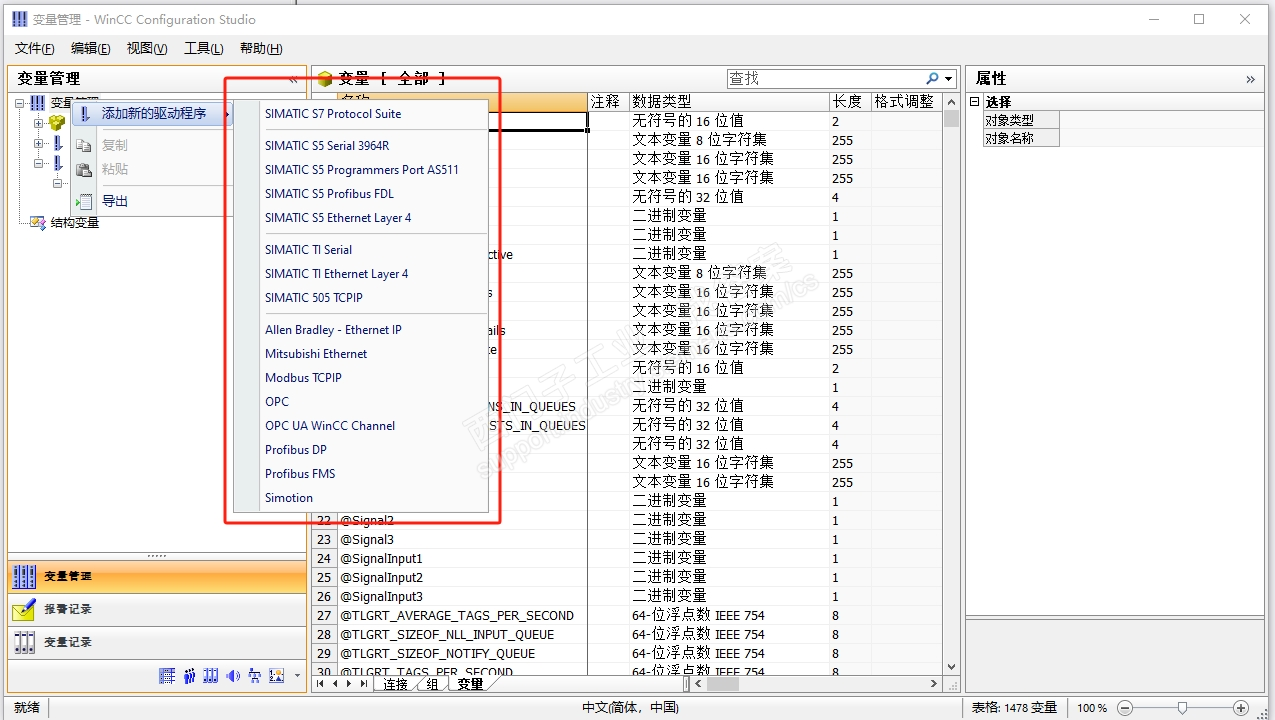Open the search options dropdown arrow
1275x720 pixels.
coord(949,78)
